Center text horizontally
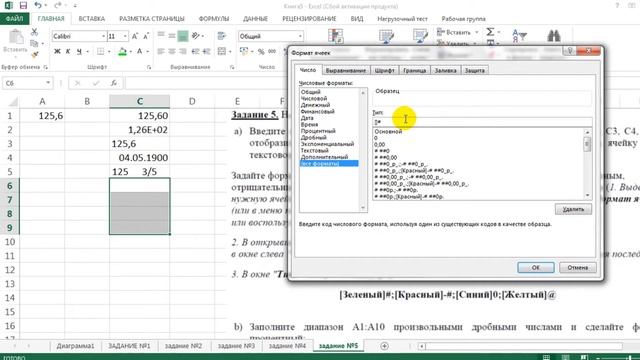The image size is (640, 360). pyautogui.click(x=172, y=51)
